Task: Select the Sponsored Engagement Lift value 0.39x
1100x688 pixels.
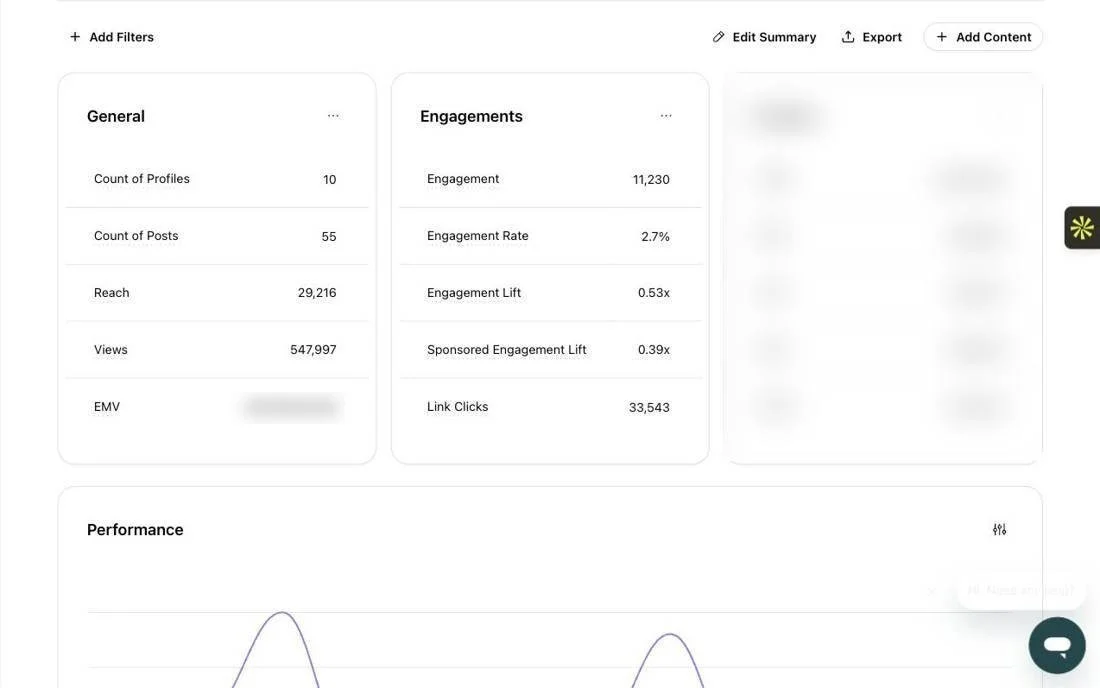Action: pos(654,349)
